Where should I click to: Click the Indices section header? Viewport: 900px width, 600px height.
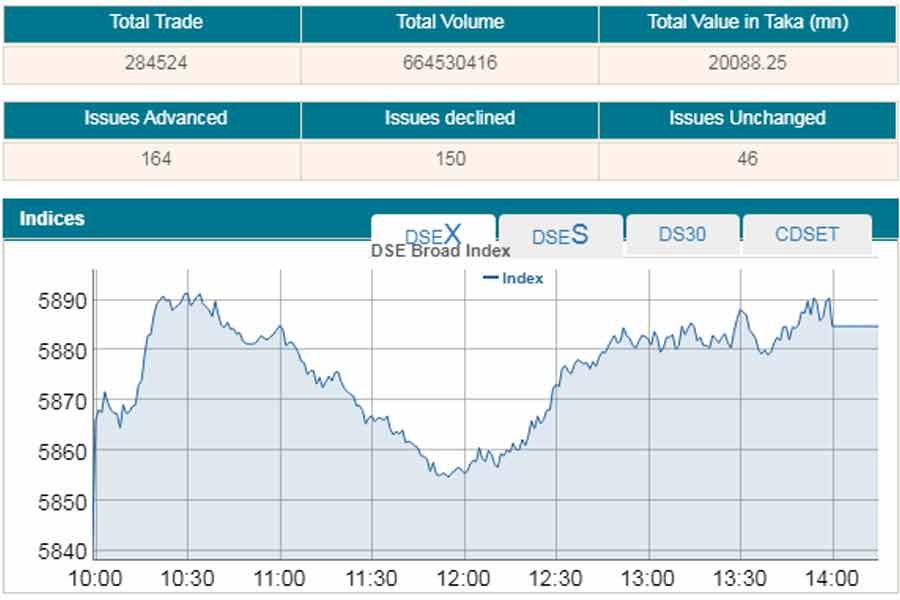(x=52, y=218)
